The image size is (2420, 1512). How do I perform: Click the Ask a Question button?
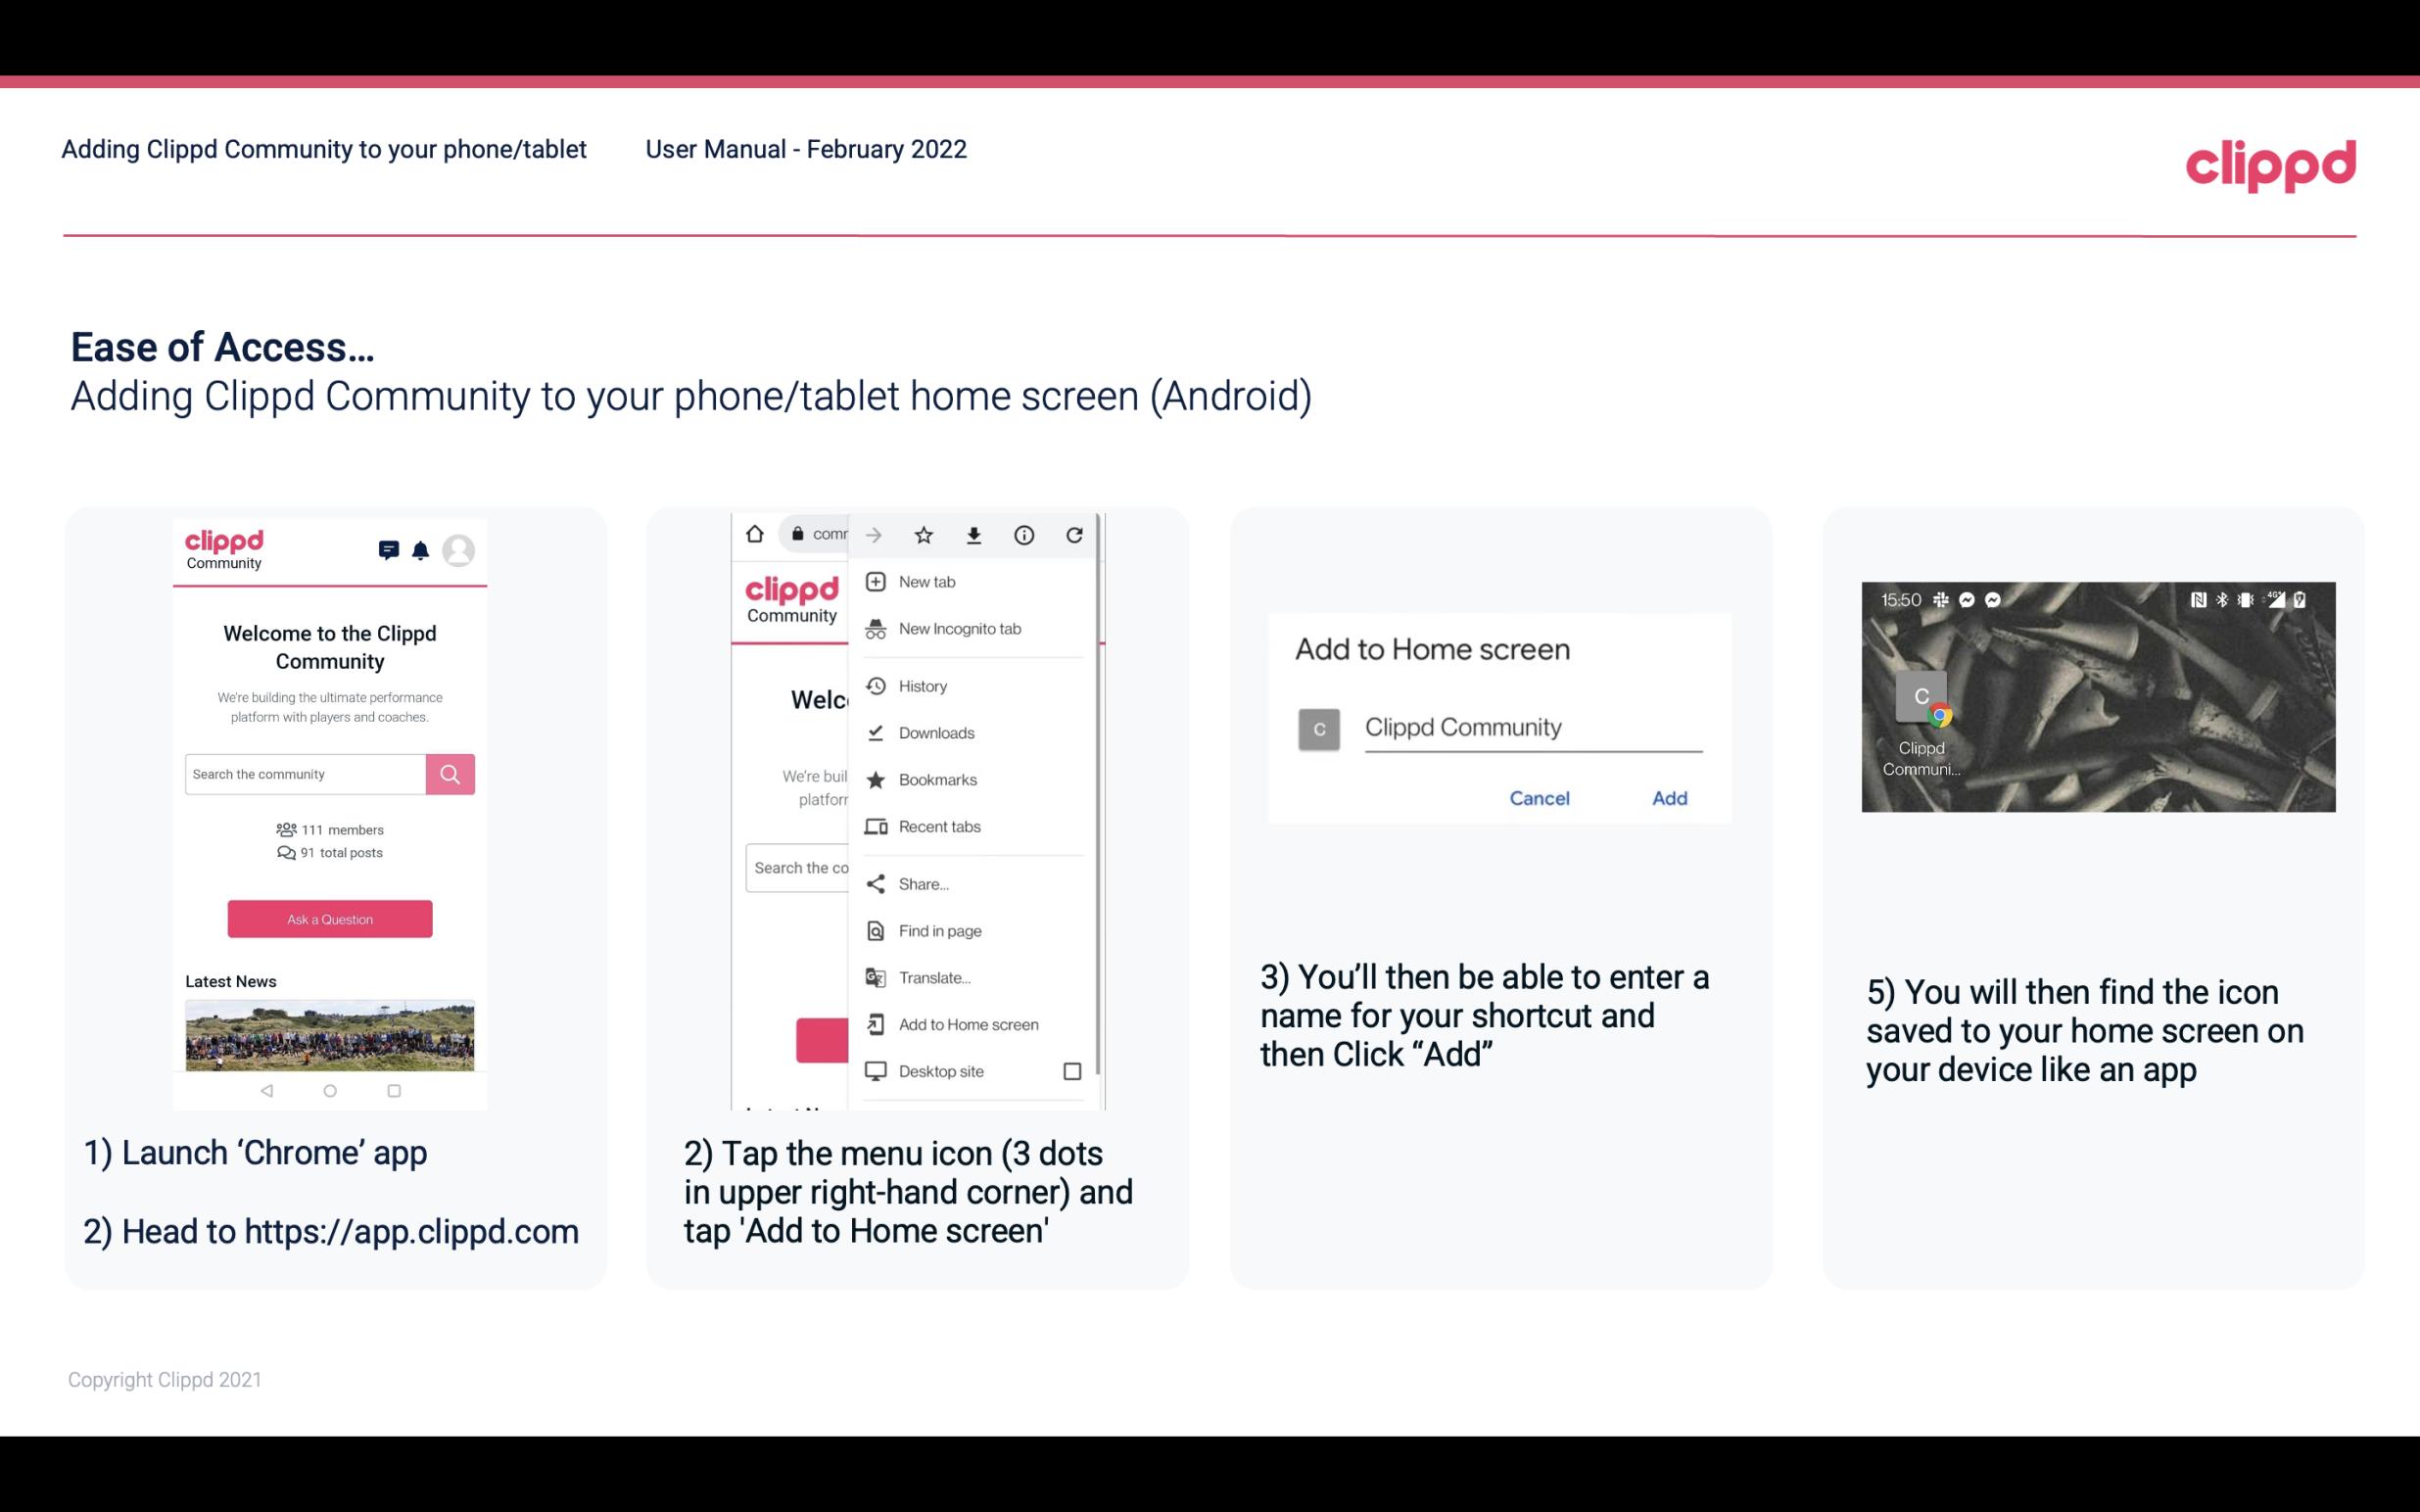tap(327, 918)
